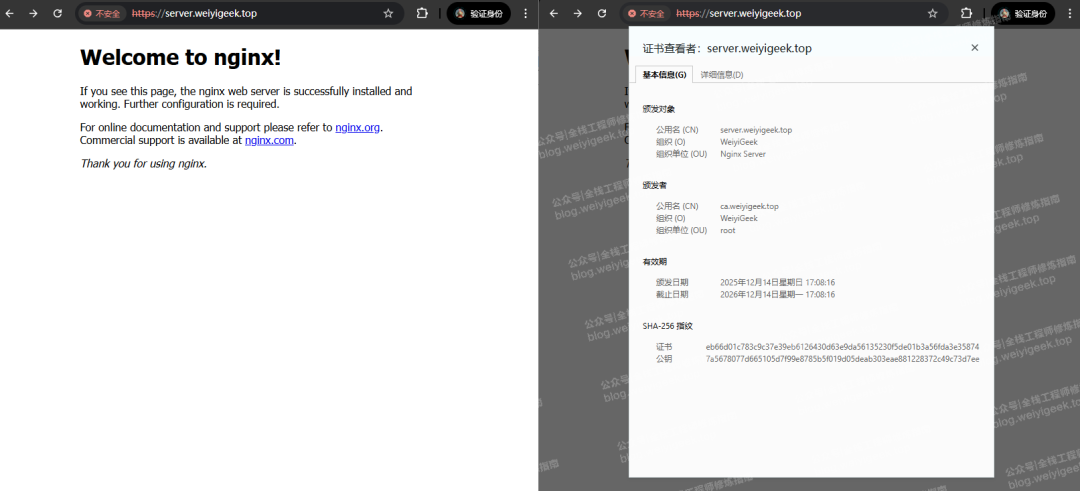Viewport: 1080px width, 491px height.
Task: Open extensions puzzle icon in right browser
Action: tap(966, 13)
